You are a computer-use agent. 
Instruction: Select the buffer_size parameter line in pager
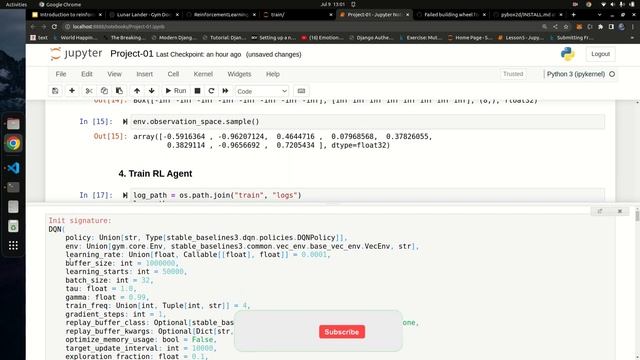click(x=122, y=263)
